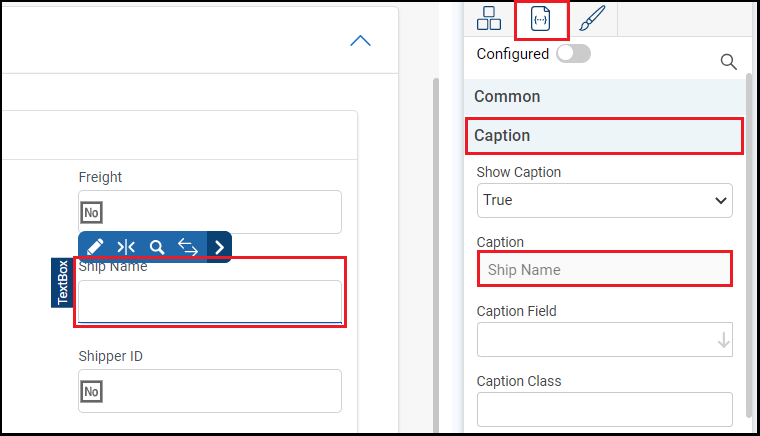The width and height of the screenshot is (760, 436).
Task: Toggle the Shipper ID No checkbox
Action: (91, 392)
